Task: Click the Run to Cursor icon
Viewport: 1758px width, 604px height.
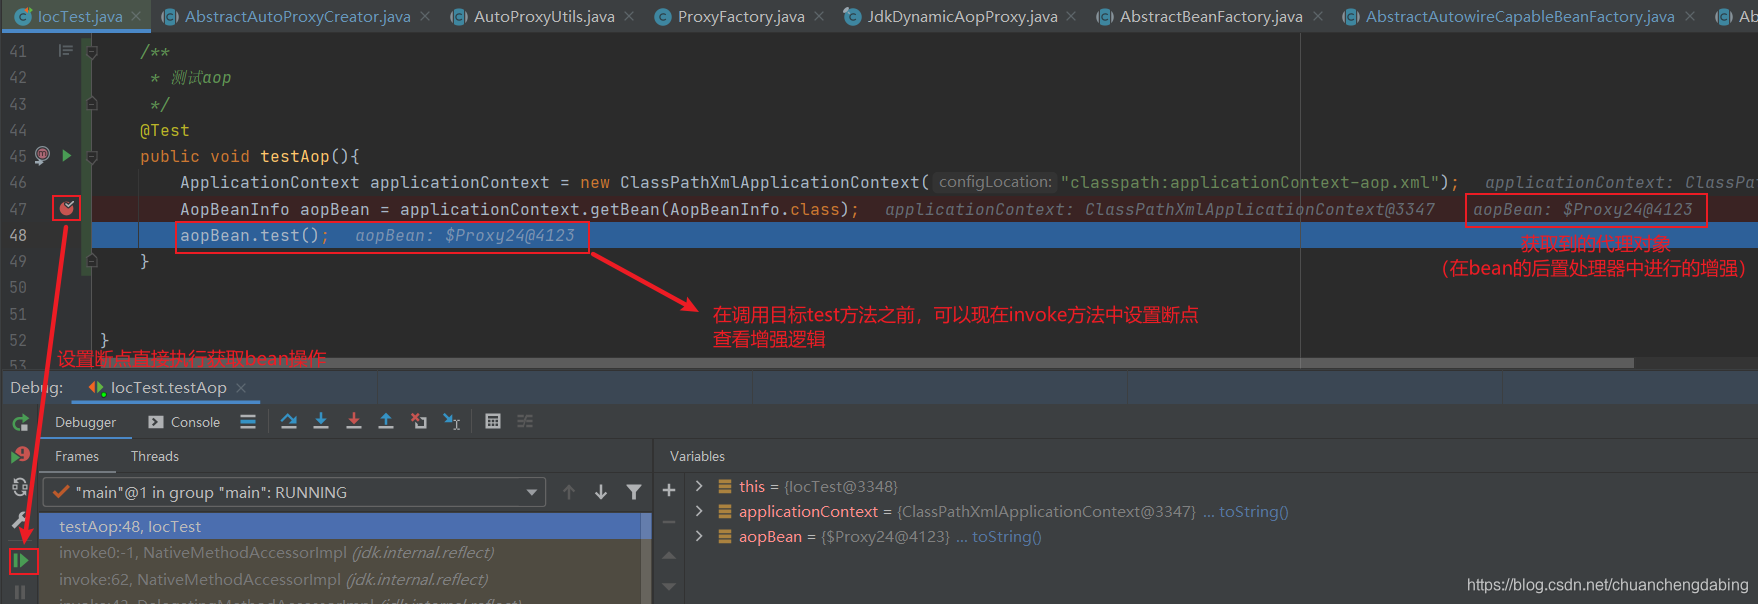Action: coord(452,422)
